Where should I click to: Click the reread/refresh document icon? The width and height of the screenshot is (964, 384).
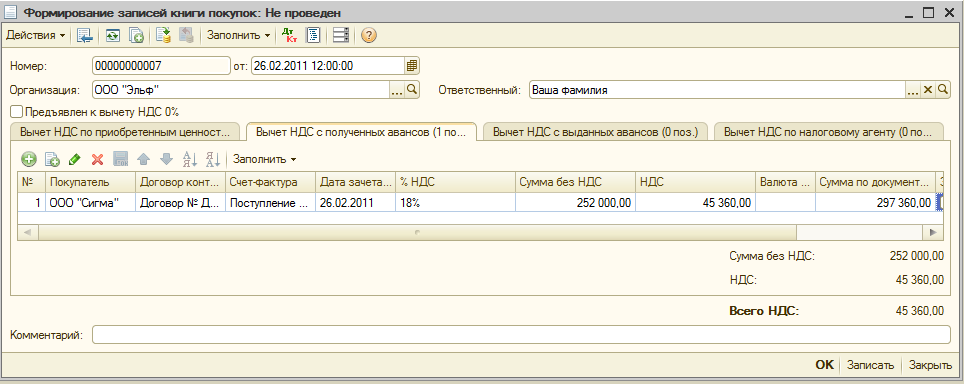coord(112,36)
